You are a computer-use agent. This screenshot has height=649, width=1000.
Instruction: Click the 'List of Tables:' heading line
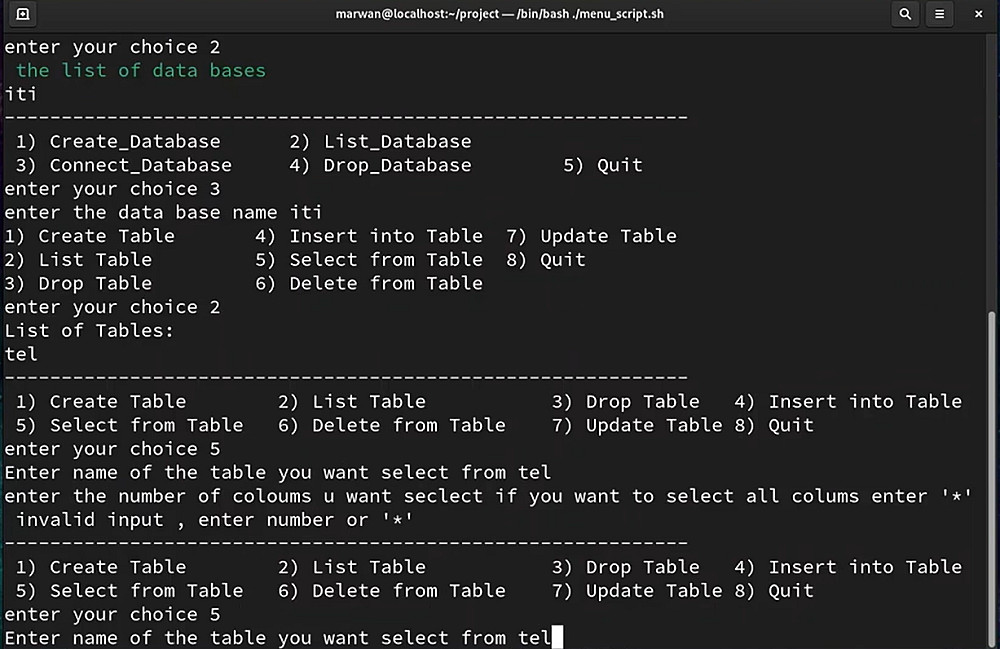(90, 331)
